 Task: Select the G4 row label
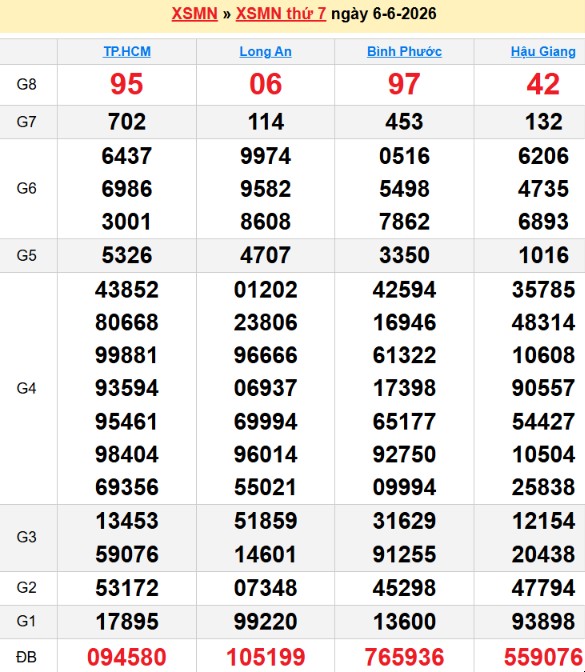[x=27, y=388]
